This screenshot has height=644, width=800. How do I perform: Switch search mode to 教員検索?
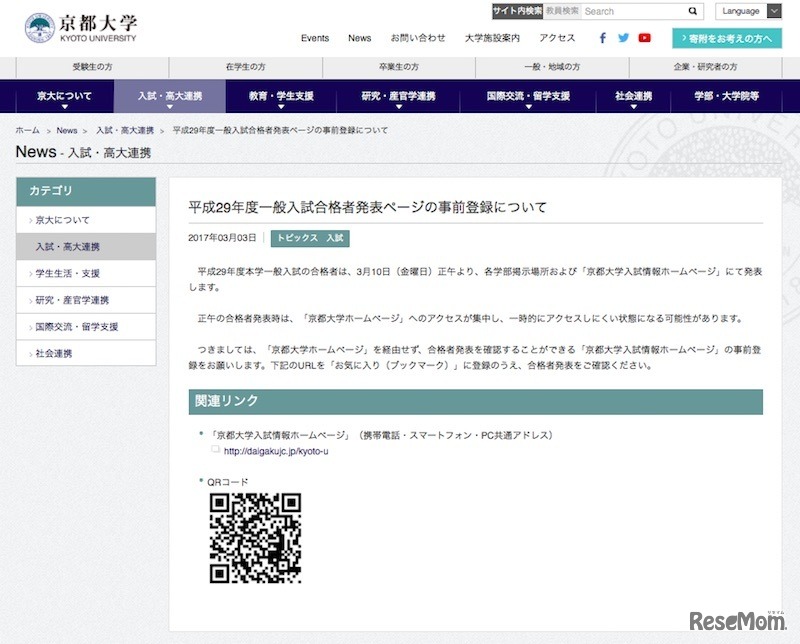(564, 11)
